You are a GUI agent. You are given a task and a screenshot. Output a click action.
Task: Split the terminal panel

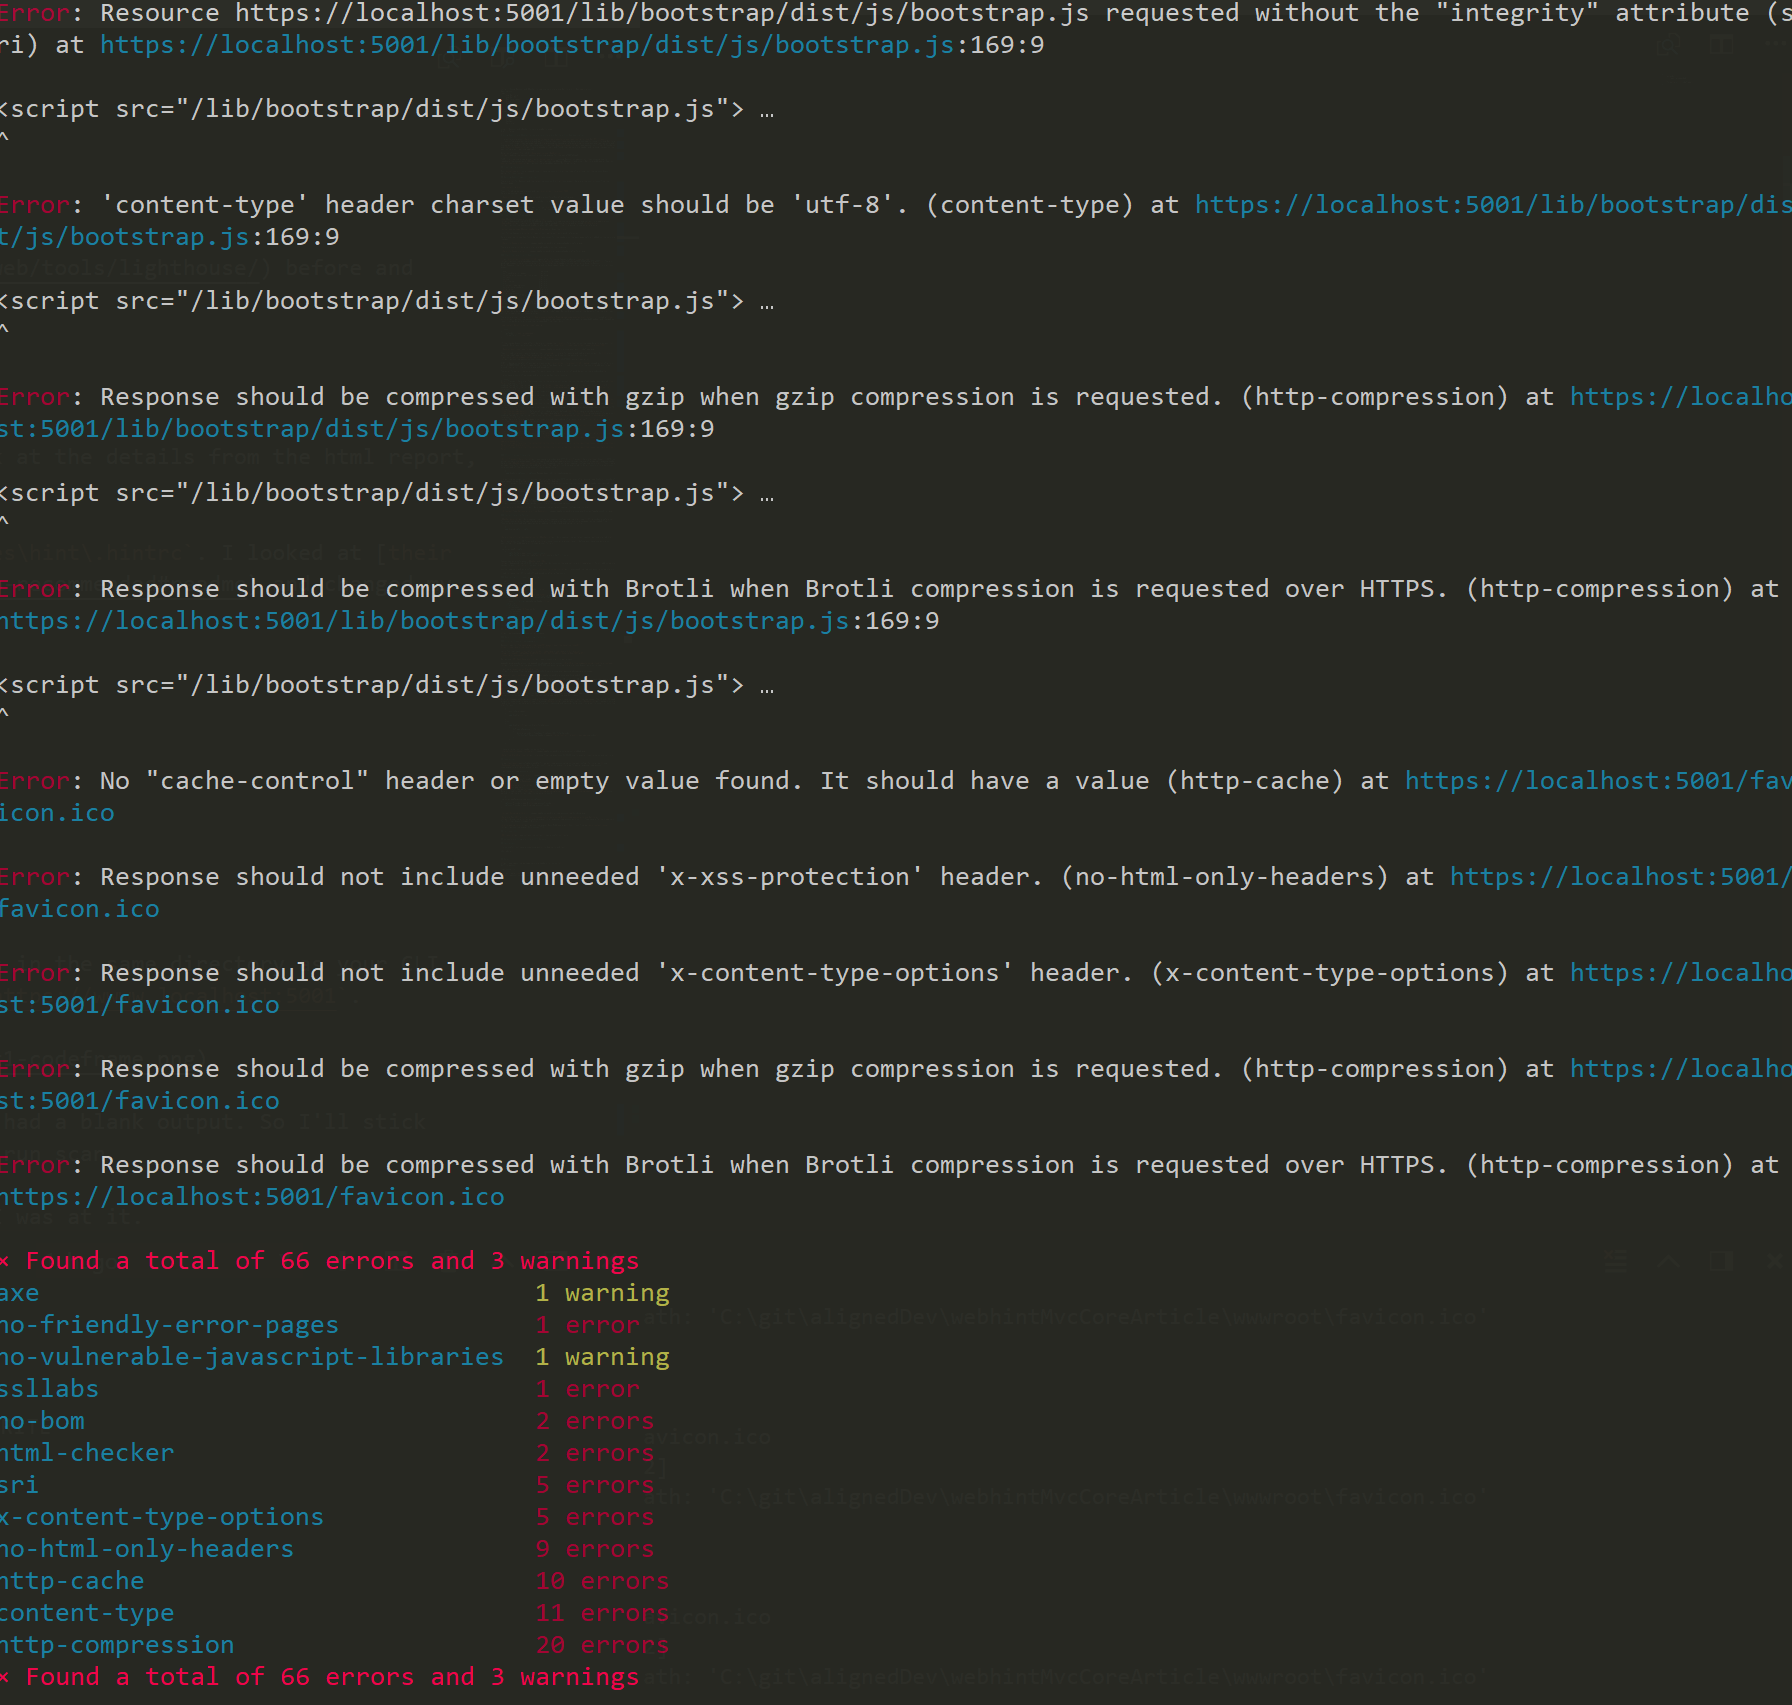tap(1722, 45)
